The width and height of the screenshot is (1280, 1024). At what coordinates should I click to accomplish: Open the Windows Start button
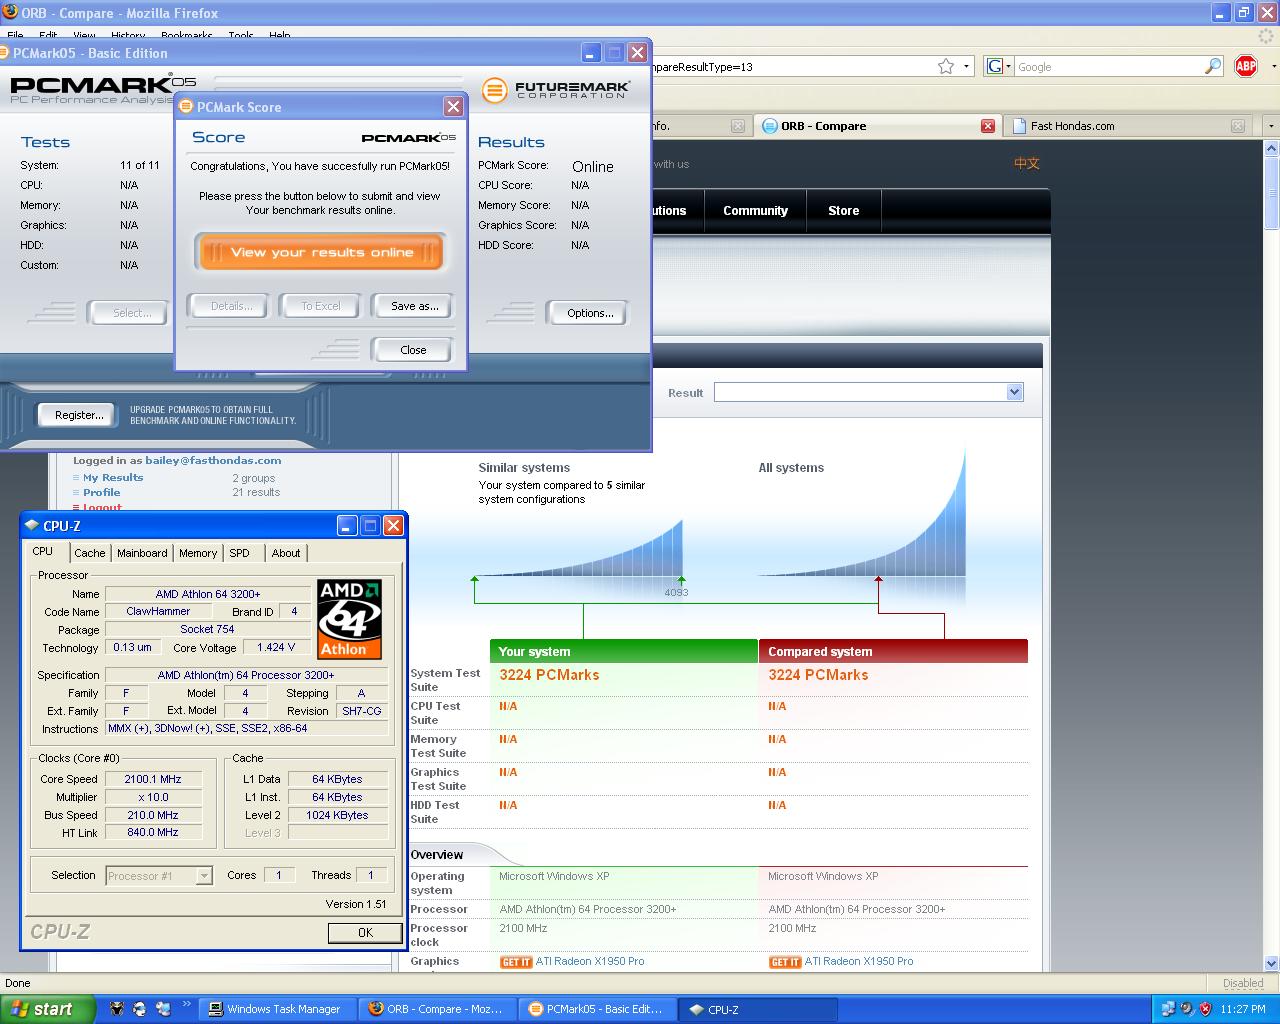(x=48, y=1009)
